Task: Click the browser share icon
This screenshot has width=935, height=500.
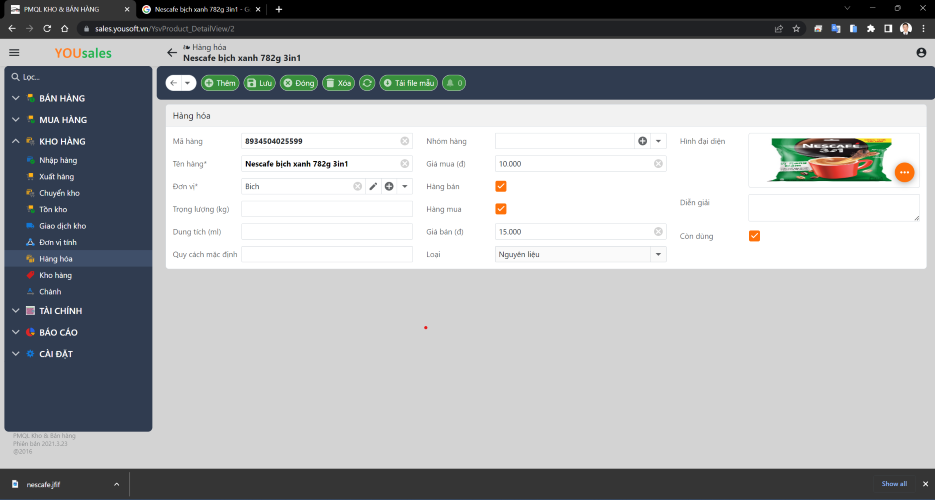Action: tap(779, 29)
